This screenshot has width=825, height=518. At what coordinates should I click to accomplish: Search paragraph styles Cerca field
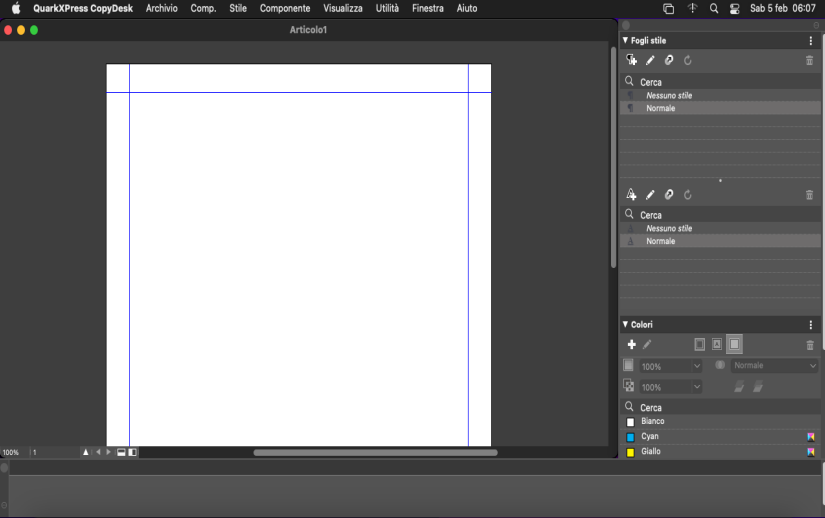(x=720, y=82)
